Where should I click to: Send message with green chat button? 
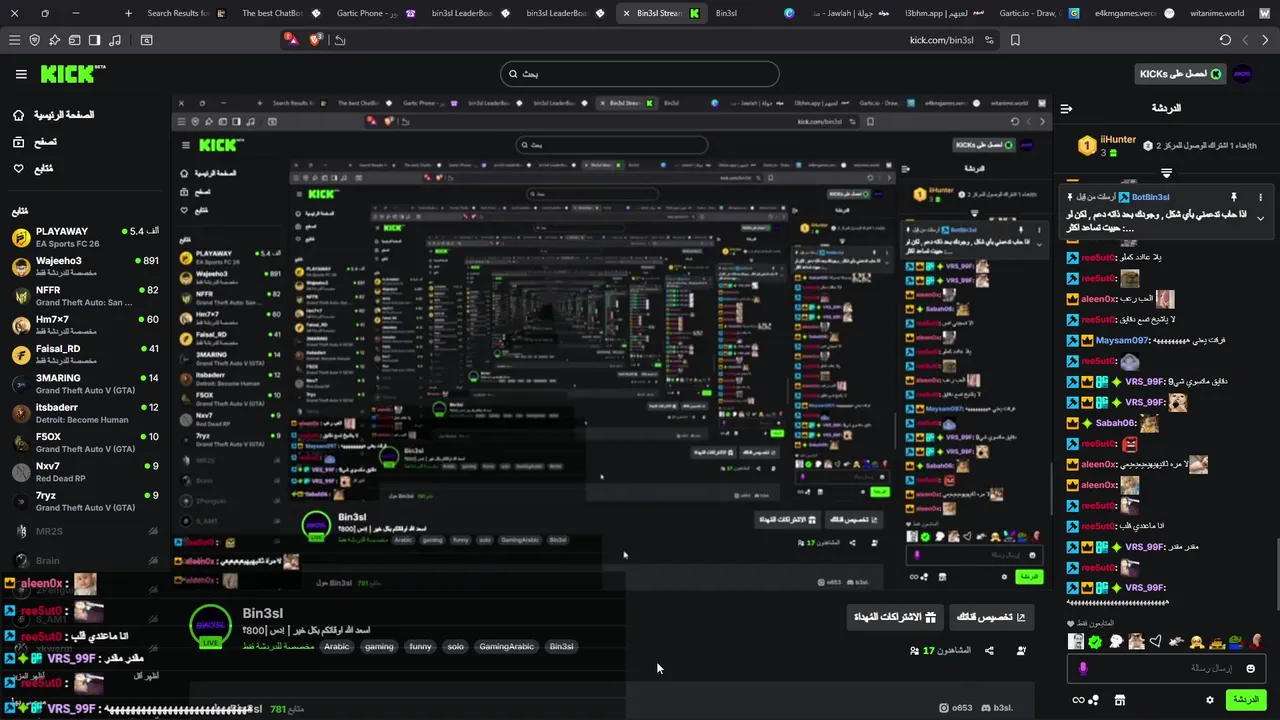1246,700
